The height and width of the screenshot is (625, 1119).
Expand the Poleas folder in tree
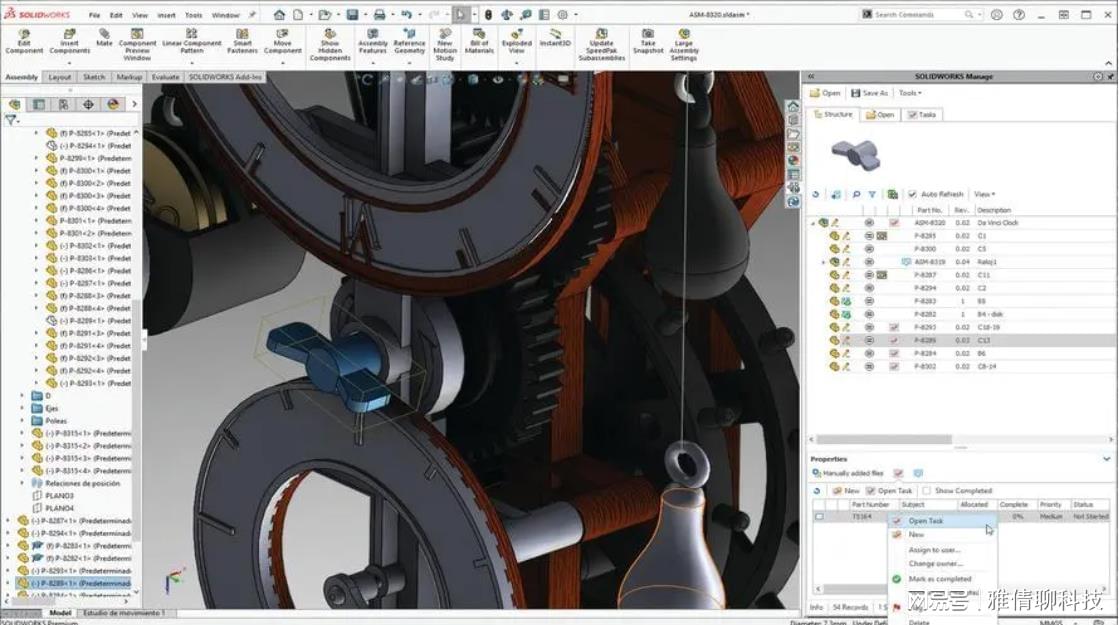click(21, 421)
